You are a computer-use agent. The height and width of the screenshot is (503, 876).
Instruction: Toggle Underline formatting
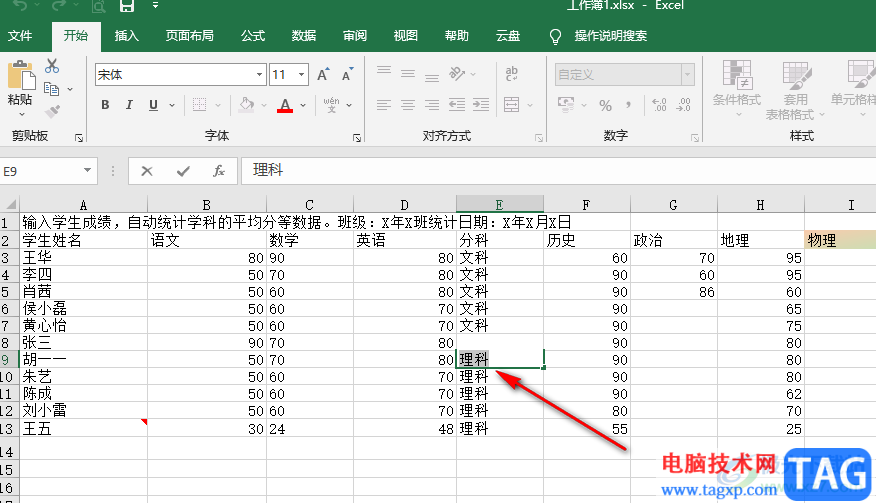pyautogui.click(x=153, y=105)
